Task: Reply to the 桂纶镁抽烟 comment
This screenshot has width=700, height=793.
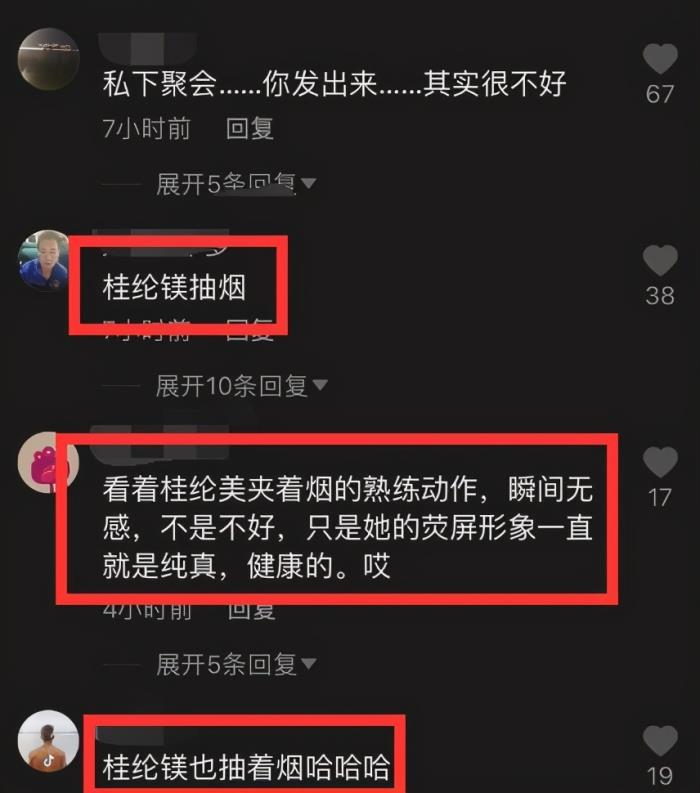Action: pyautogui.click(x=250, y=330)
